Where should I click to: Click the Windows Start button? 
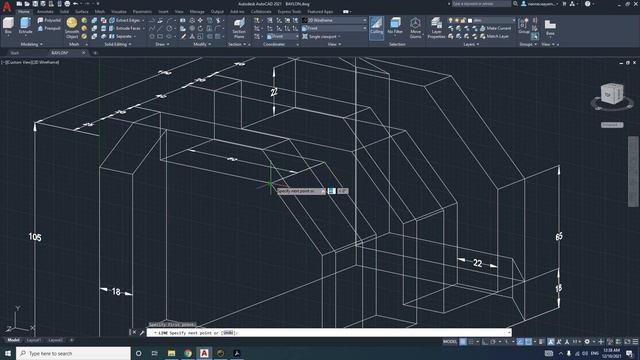8,353
